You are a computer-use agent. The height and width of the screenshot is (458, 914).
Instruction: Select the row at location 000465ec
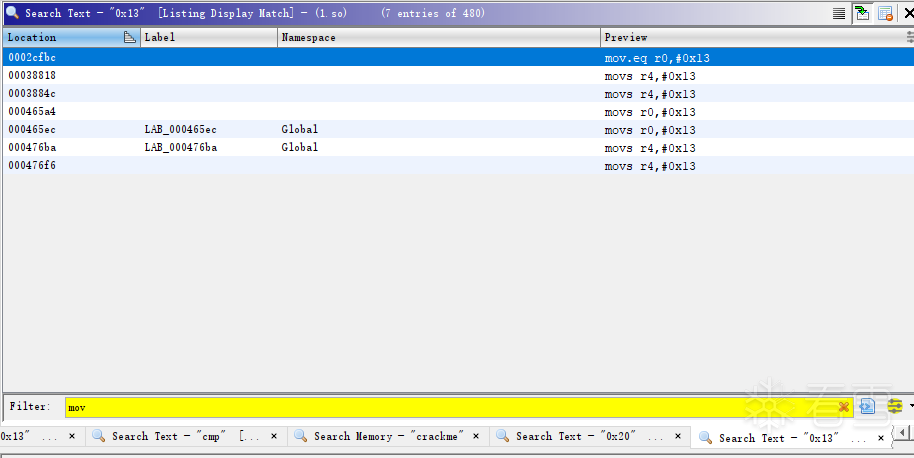[458, 129]
